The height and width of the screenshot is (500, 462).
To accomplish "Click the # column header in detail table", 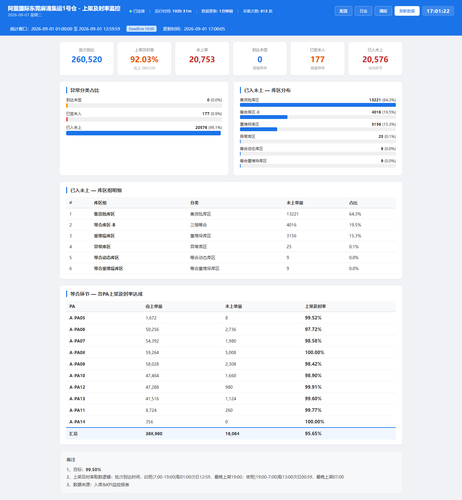I will click(71, 203).
